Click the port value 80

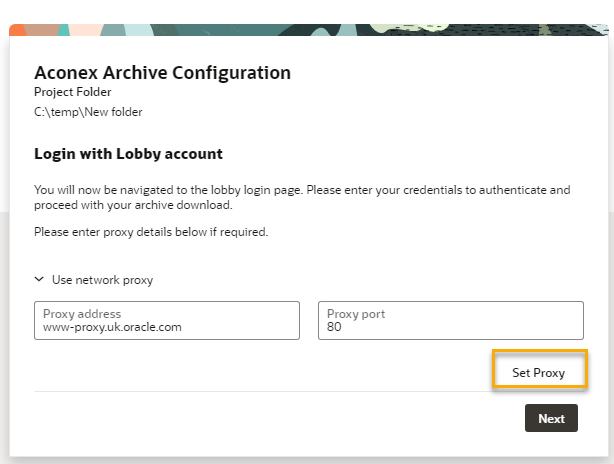334,327
